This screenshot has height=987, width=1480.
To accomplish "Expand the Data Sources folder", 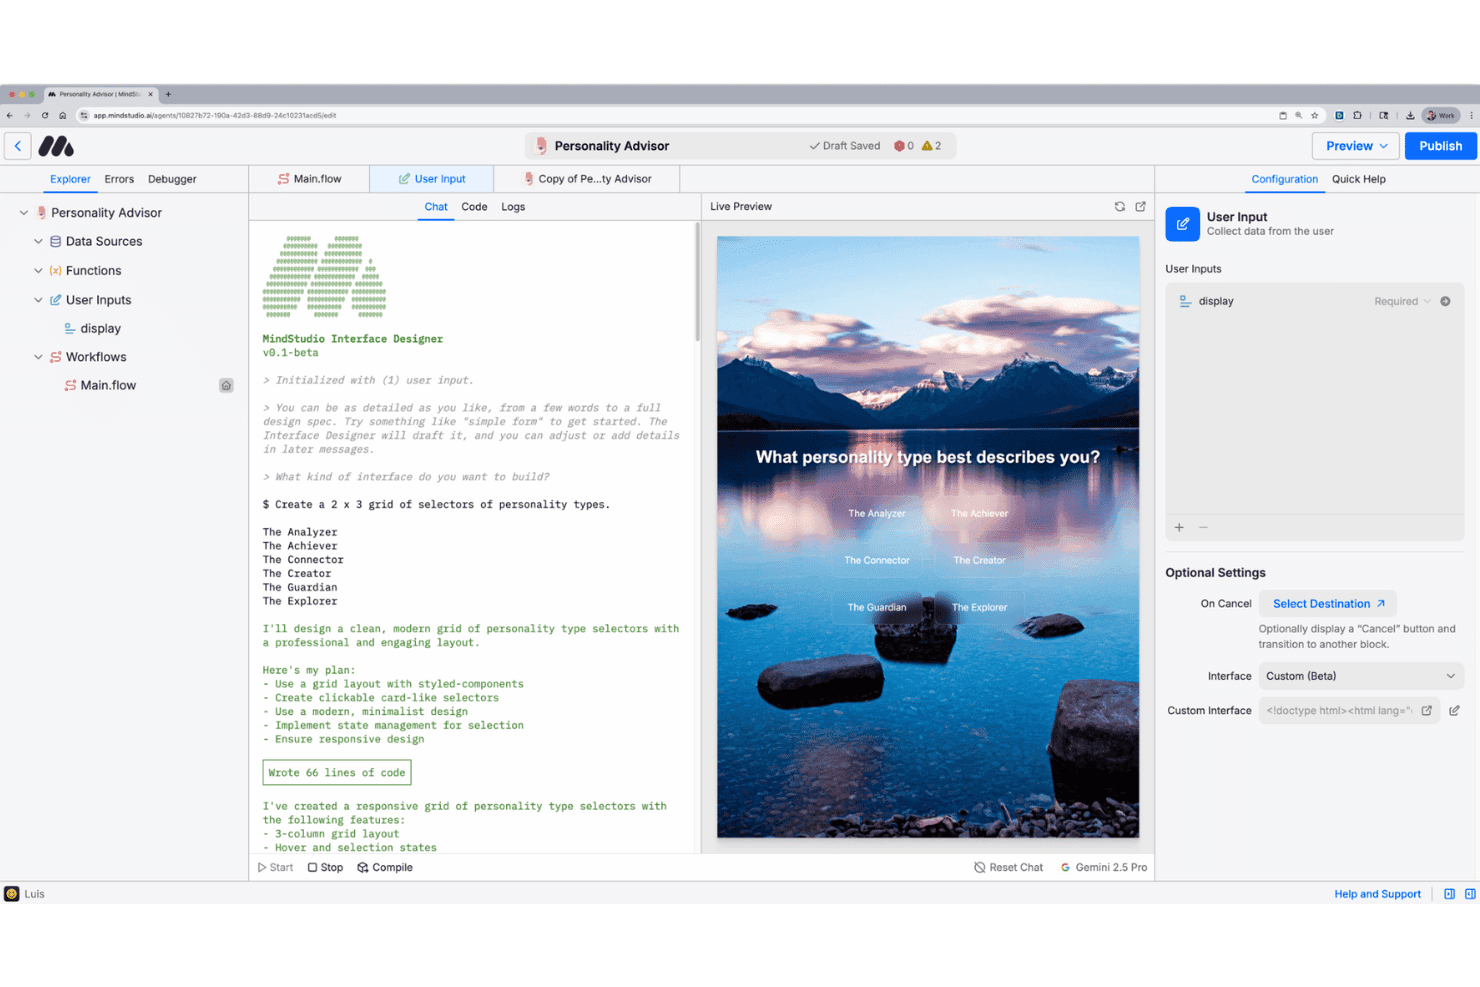I will [38, 242].
